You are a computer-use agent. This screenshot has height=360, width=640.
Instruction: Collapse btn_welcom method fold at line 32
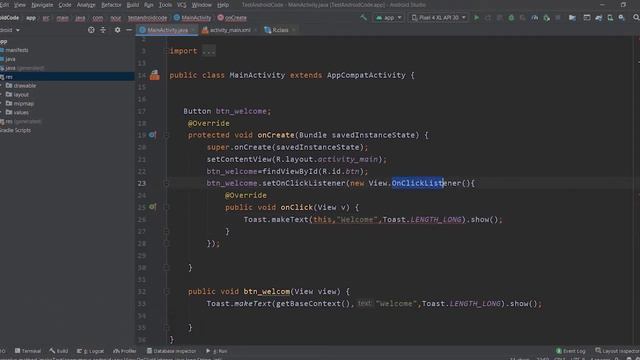166,291
